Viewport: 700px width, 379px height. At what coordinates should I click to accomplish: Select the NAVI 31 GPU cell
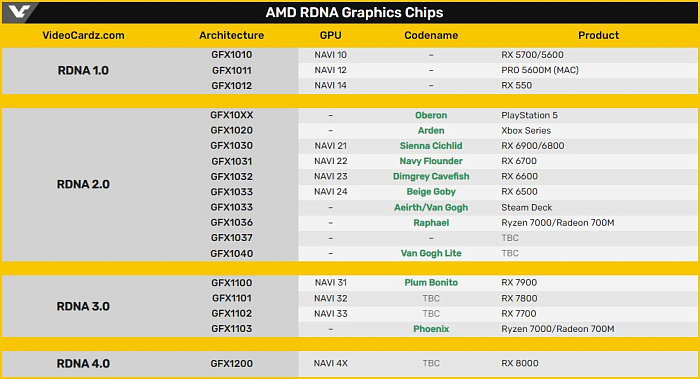(330, 283)
